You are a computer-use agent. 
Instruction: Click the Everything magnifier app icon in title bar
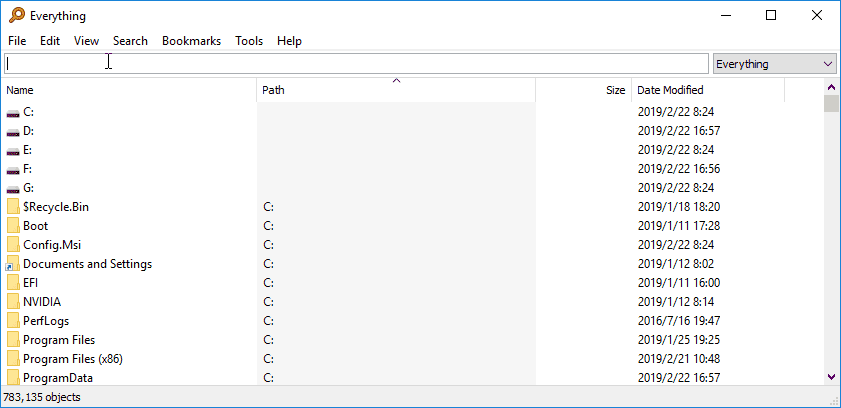(x=17, y=16)
